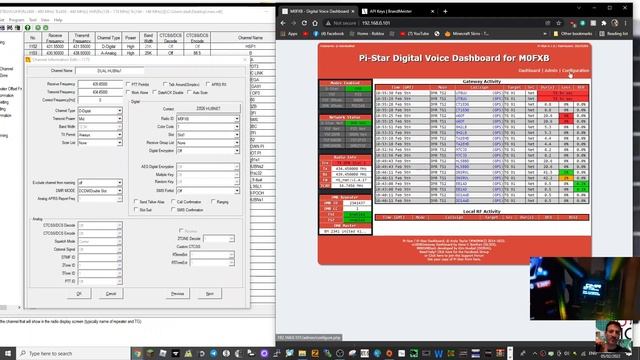Screen dimensions: 640x360
Task: Open the Tool menu in CPS
Action: [x=33, y=20]
